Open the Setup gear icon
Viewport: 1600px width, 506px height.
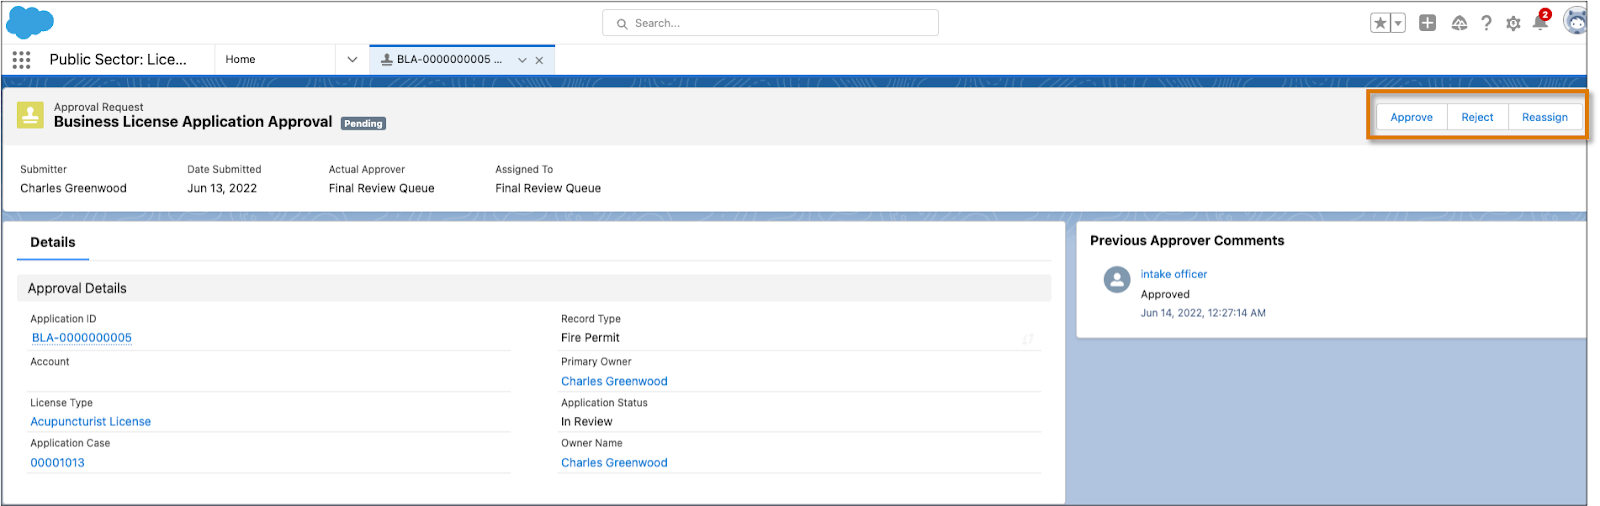click(1513, 23)
